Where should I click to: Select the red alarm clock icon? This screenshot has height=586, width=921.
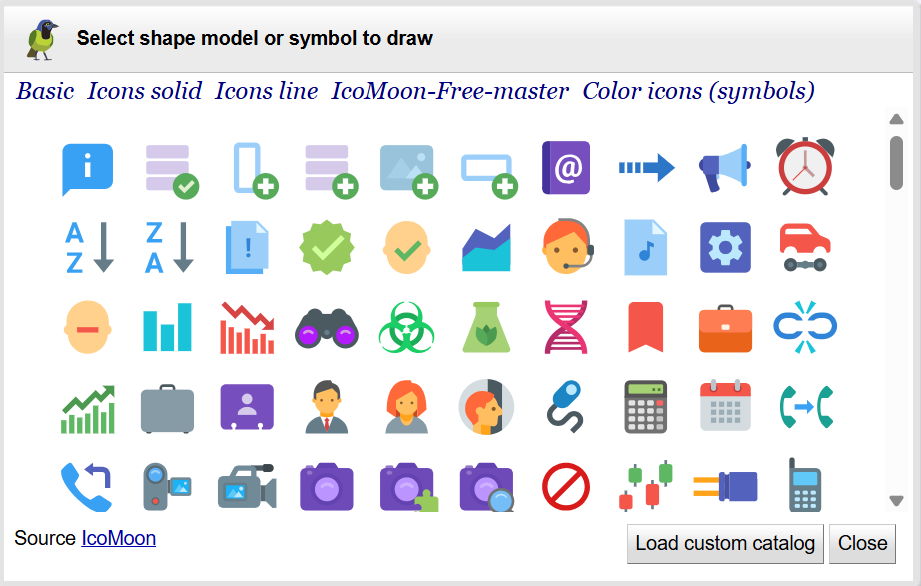pyautogui.click(x=805, y=168)
